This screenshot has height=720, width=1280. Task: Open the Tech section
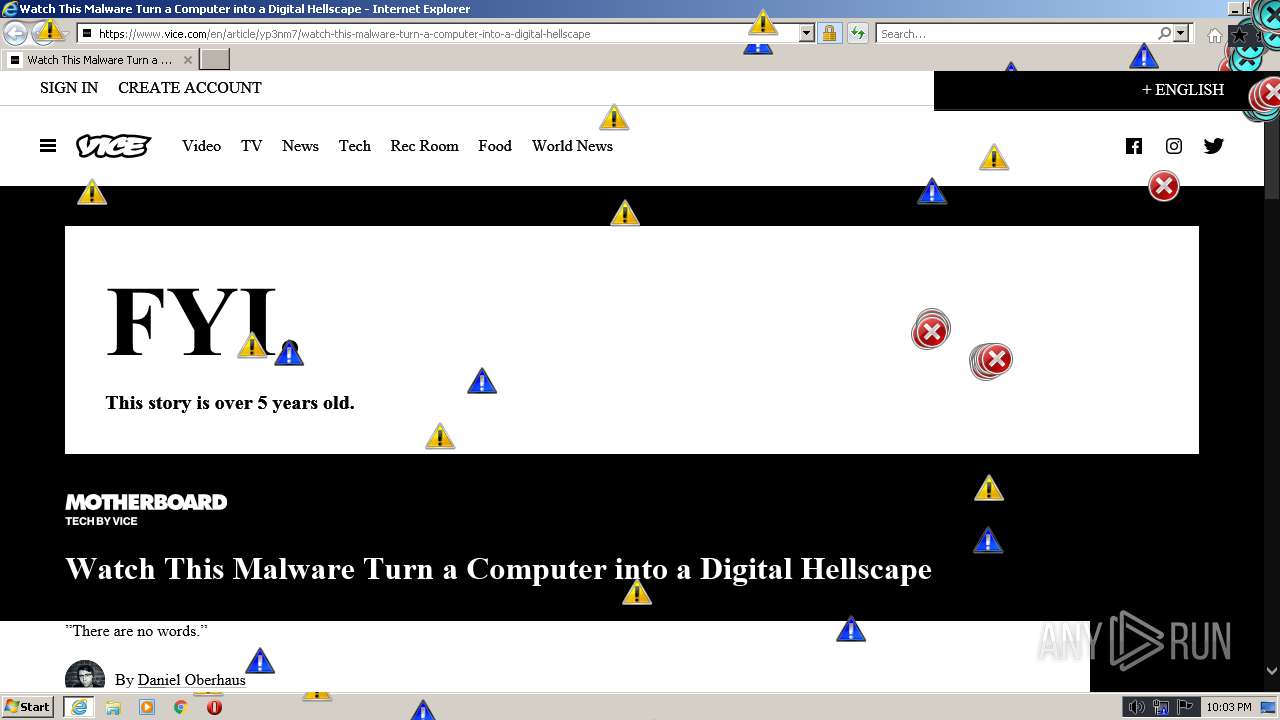point(355,146)
